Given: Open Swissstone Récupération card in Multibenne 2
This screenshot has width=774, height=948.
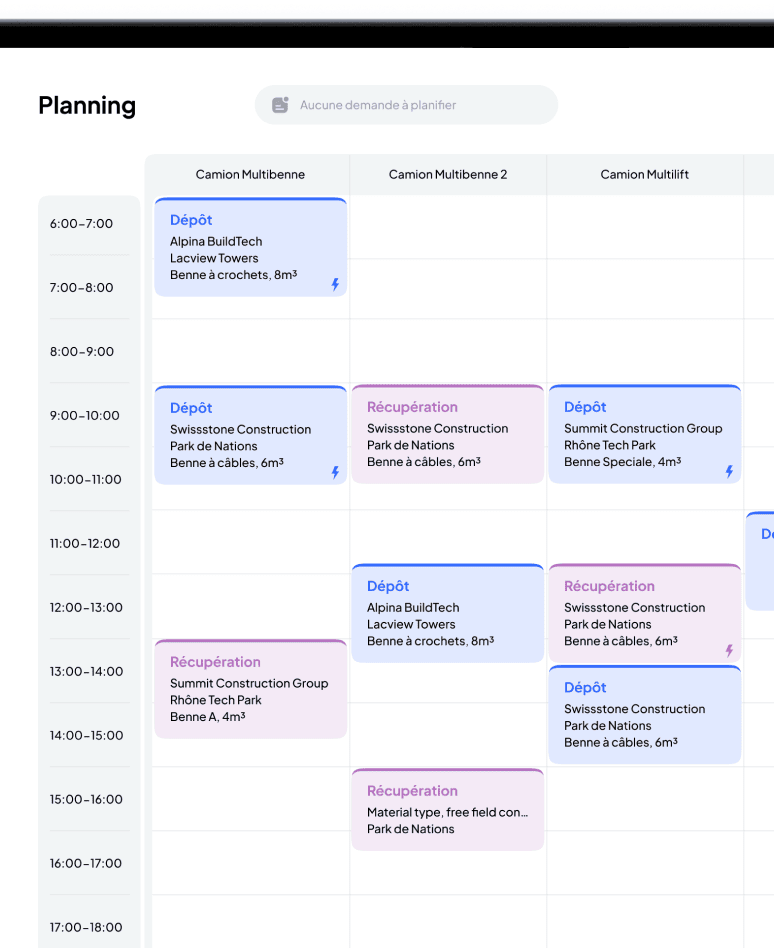Looking at the screenshot, I should coord(447,435).
